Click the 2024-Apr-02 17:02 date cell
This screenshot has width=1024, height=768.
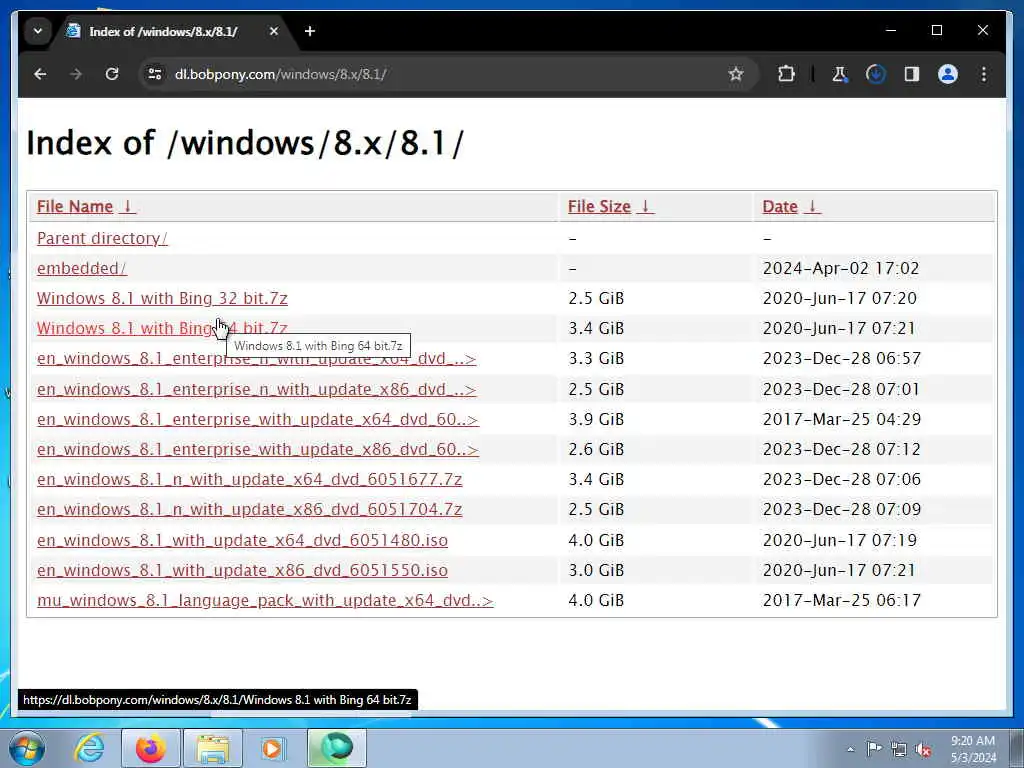(x=840, y=268)
